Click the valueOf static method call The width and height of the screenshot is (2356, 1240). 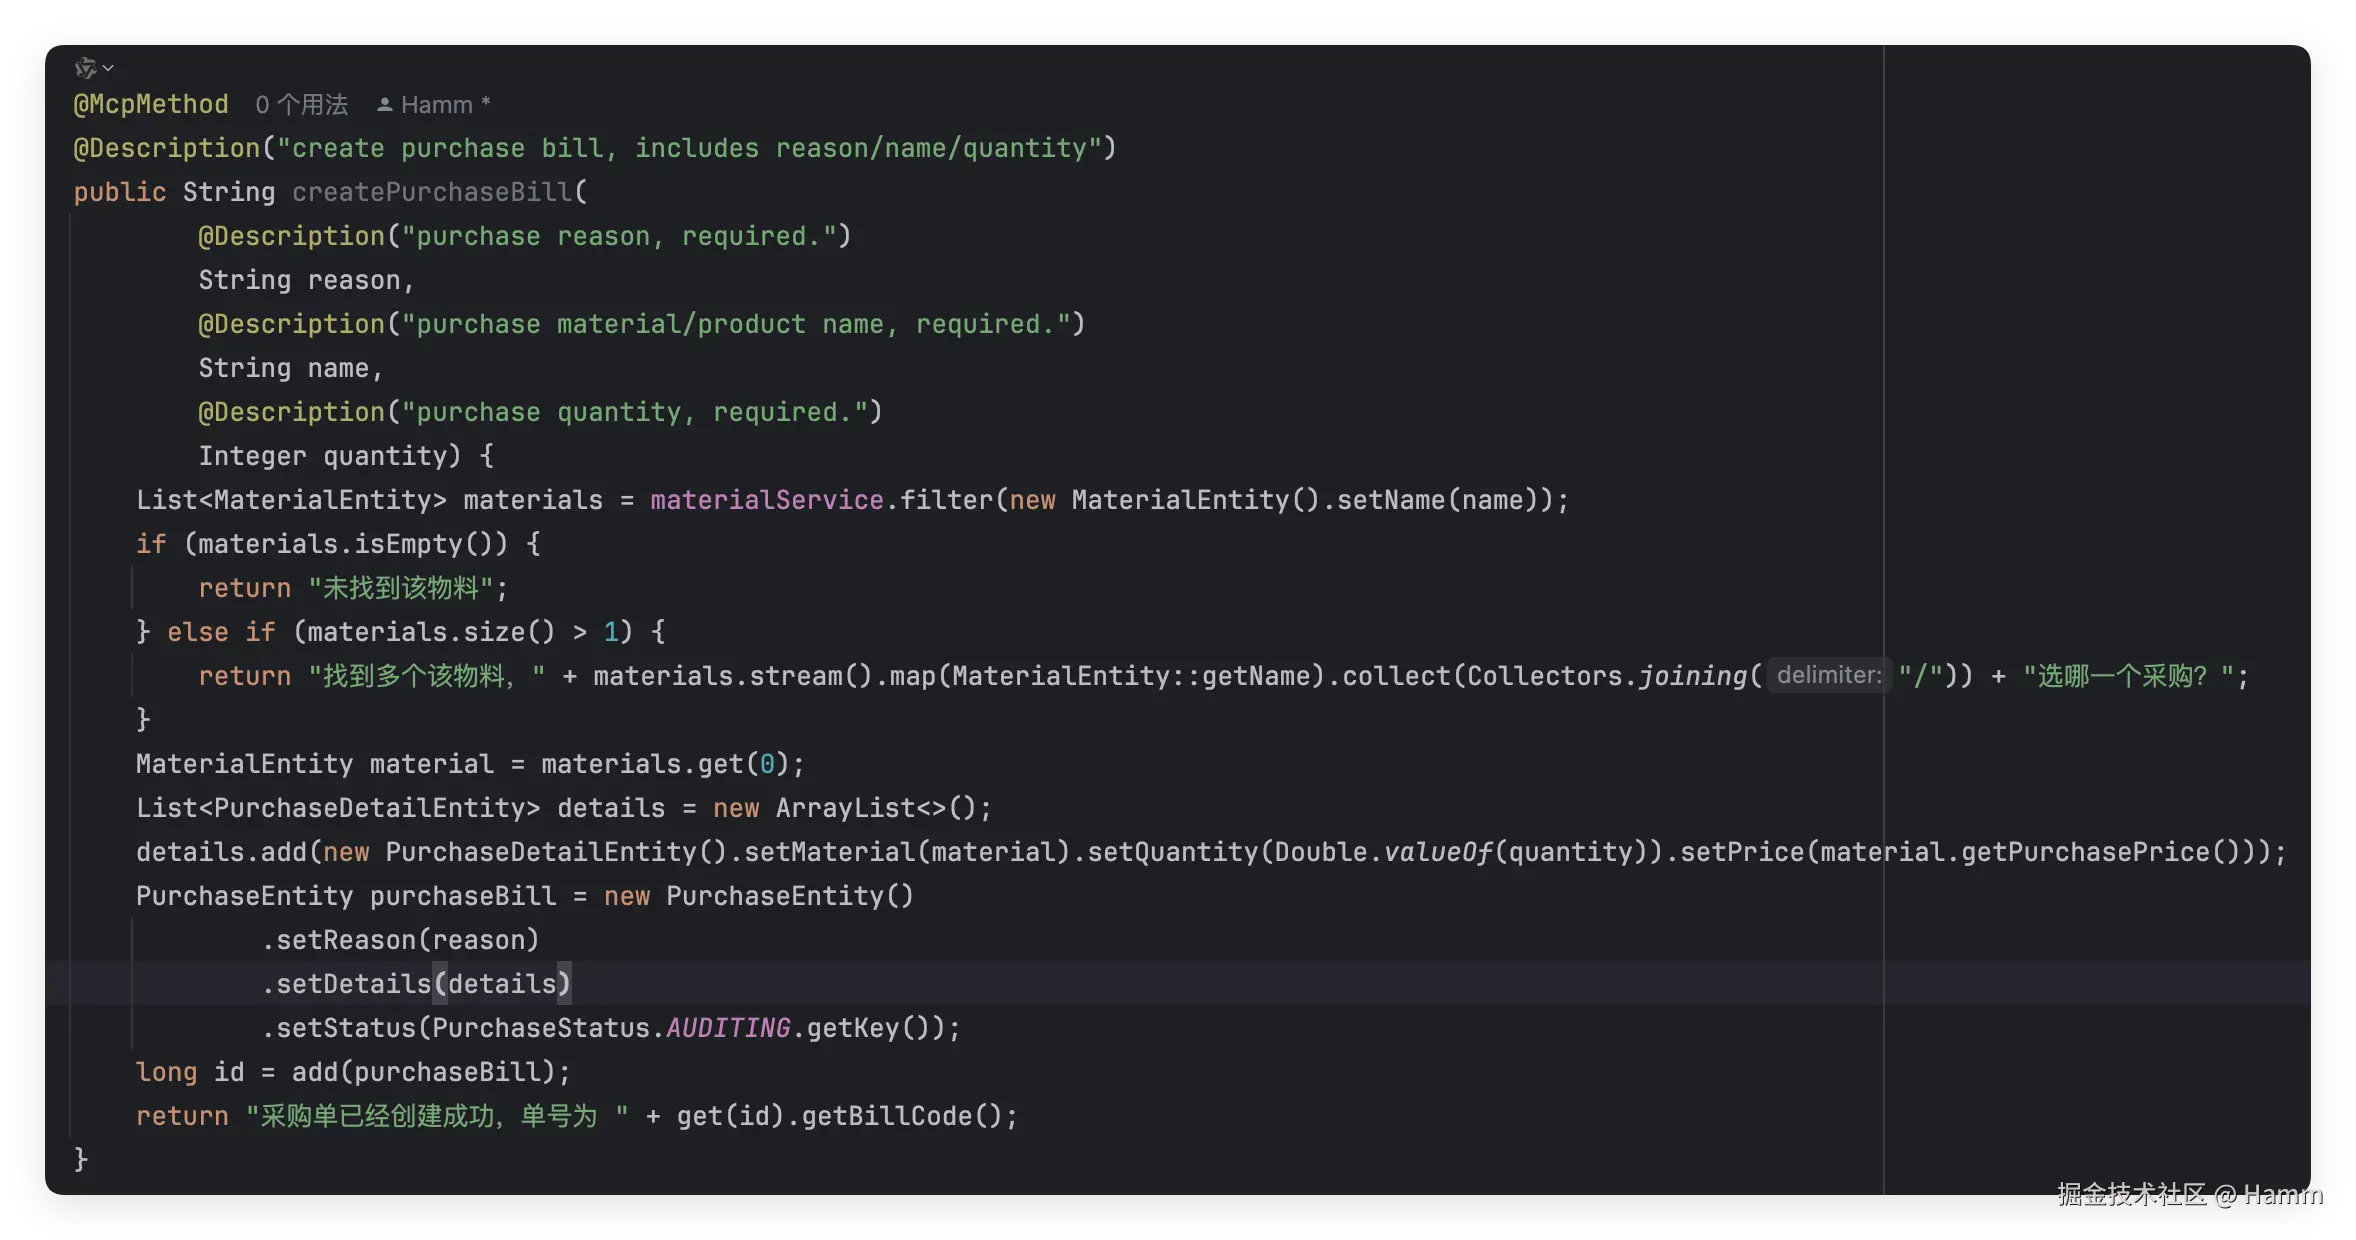click(x=1438, y=852)
